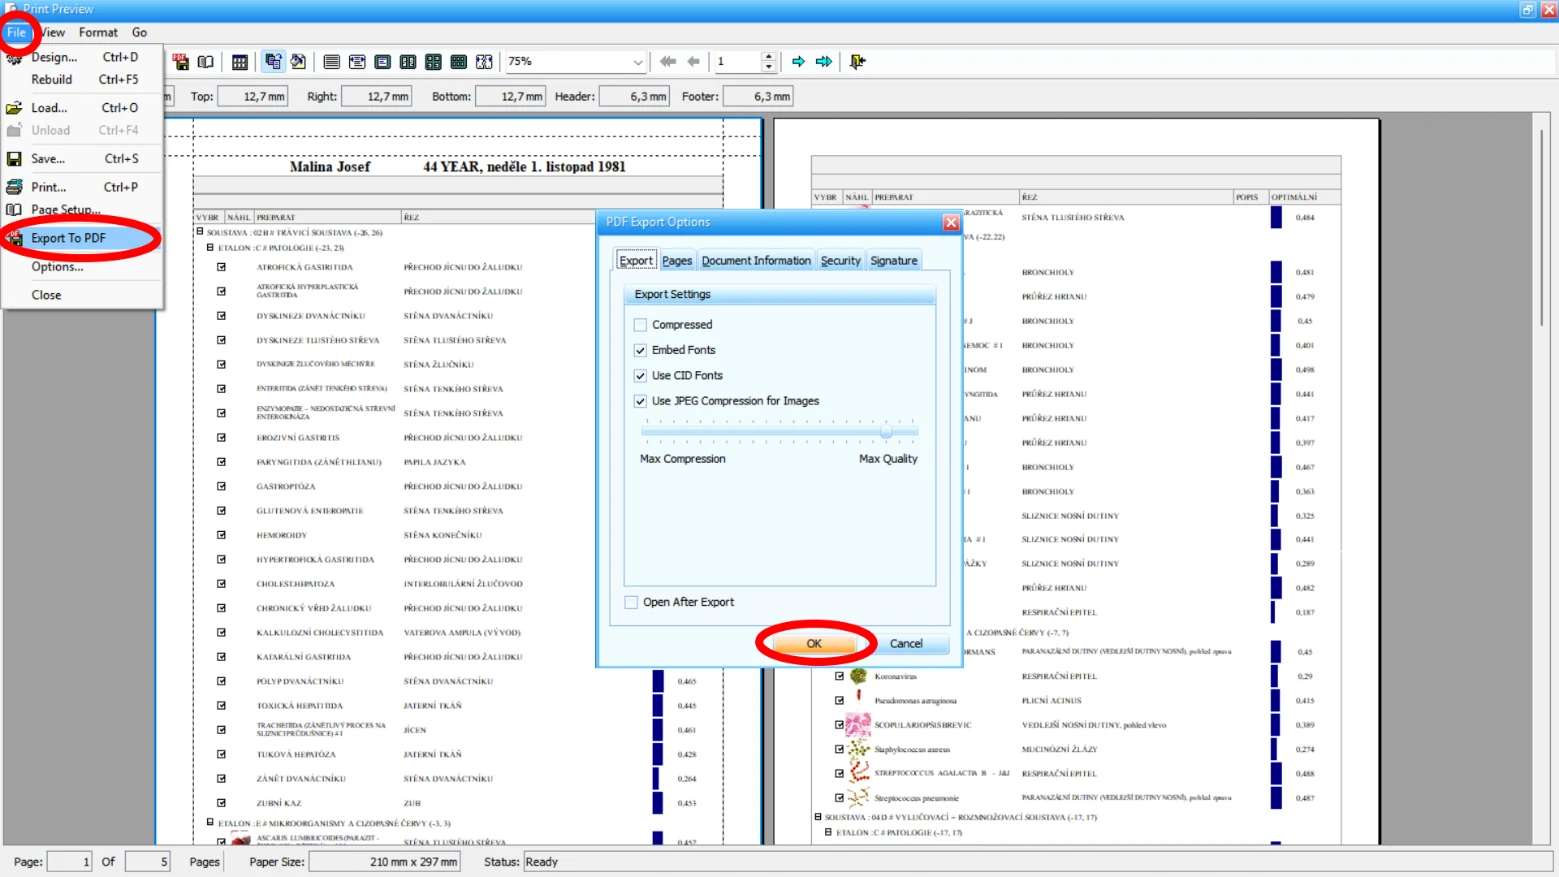This screenshot has height=877, width=1559.
Task: Select the page width view icon
Action: click(357, 62)
